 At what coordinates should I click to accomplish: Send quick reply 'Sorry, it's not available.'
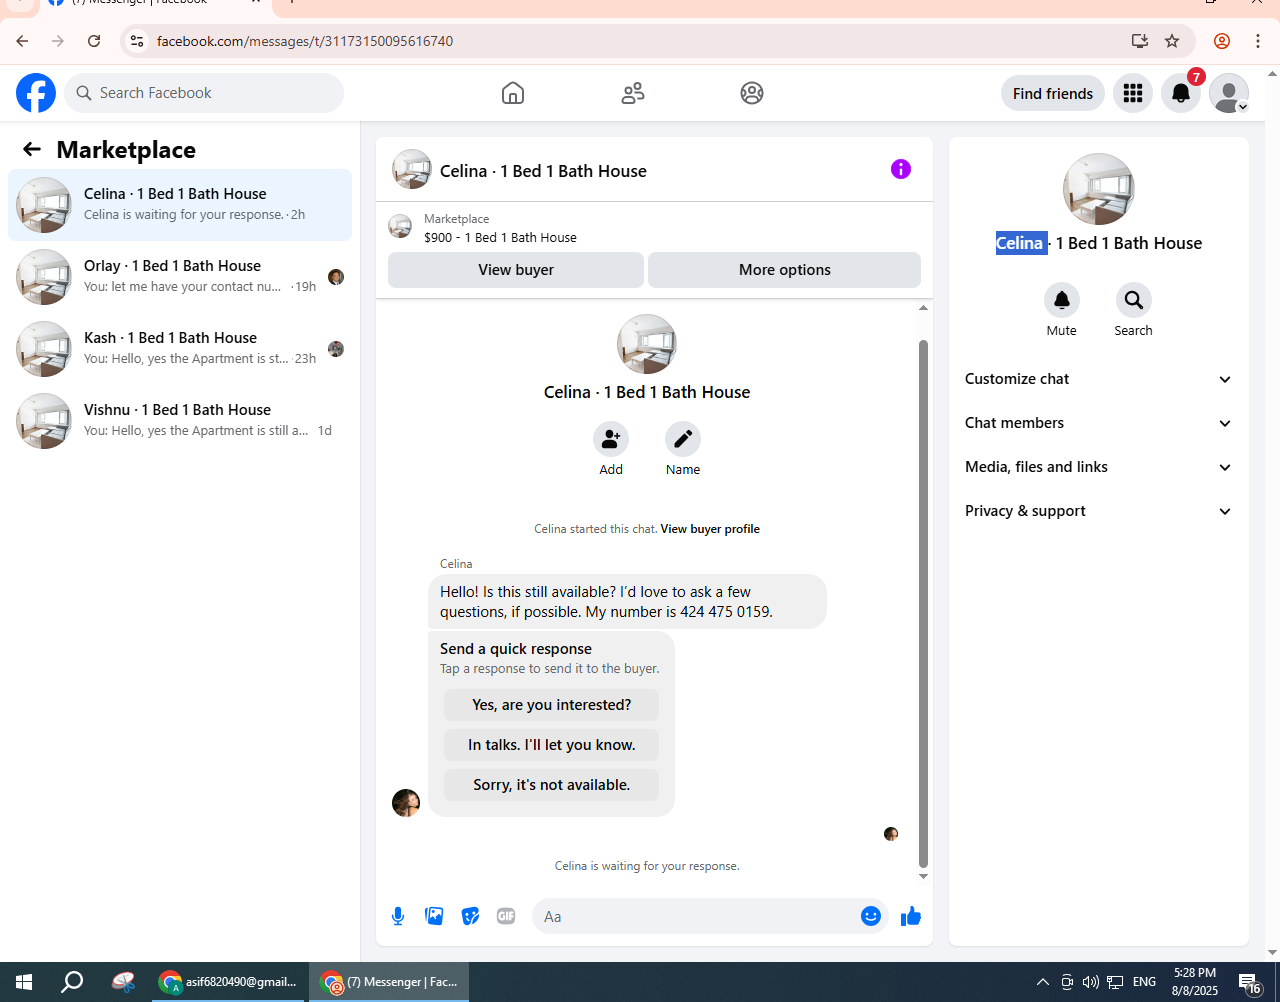[552, 785]
